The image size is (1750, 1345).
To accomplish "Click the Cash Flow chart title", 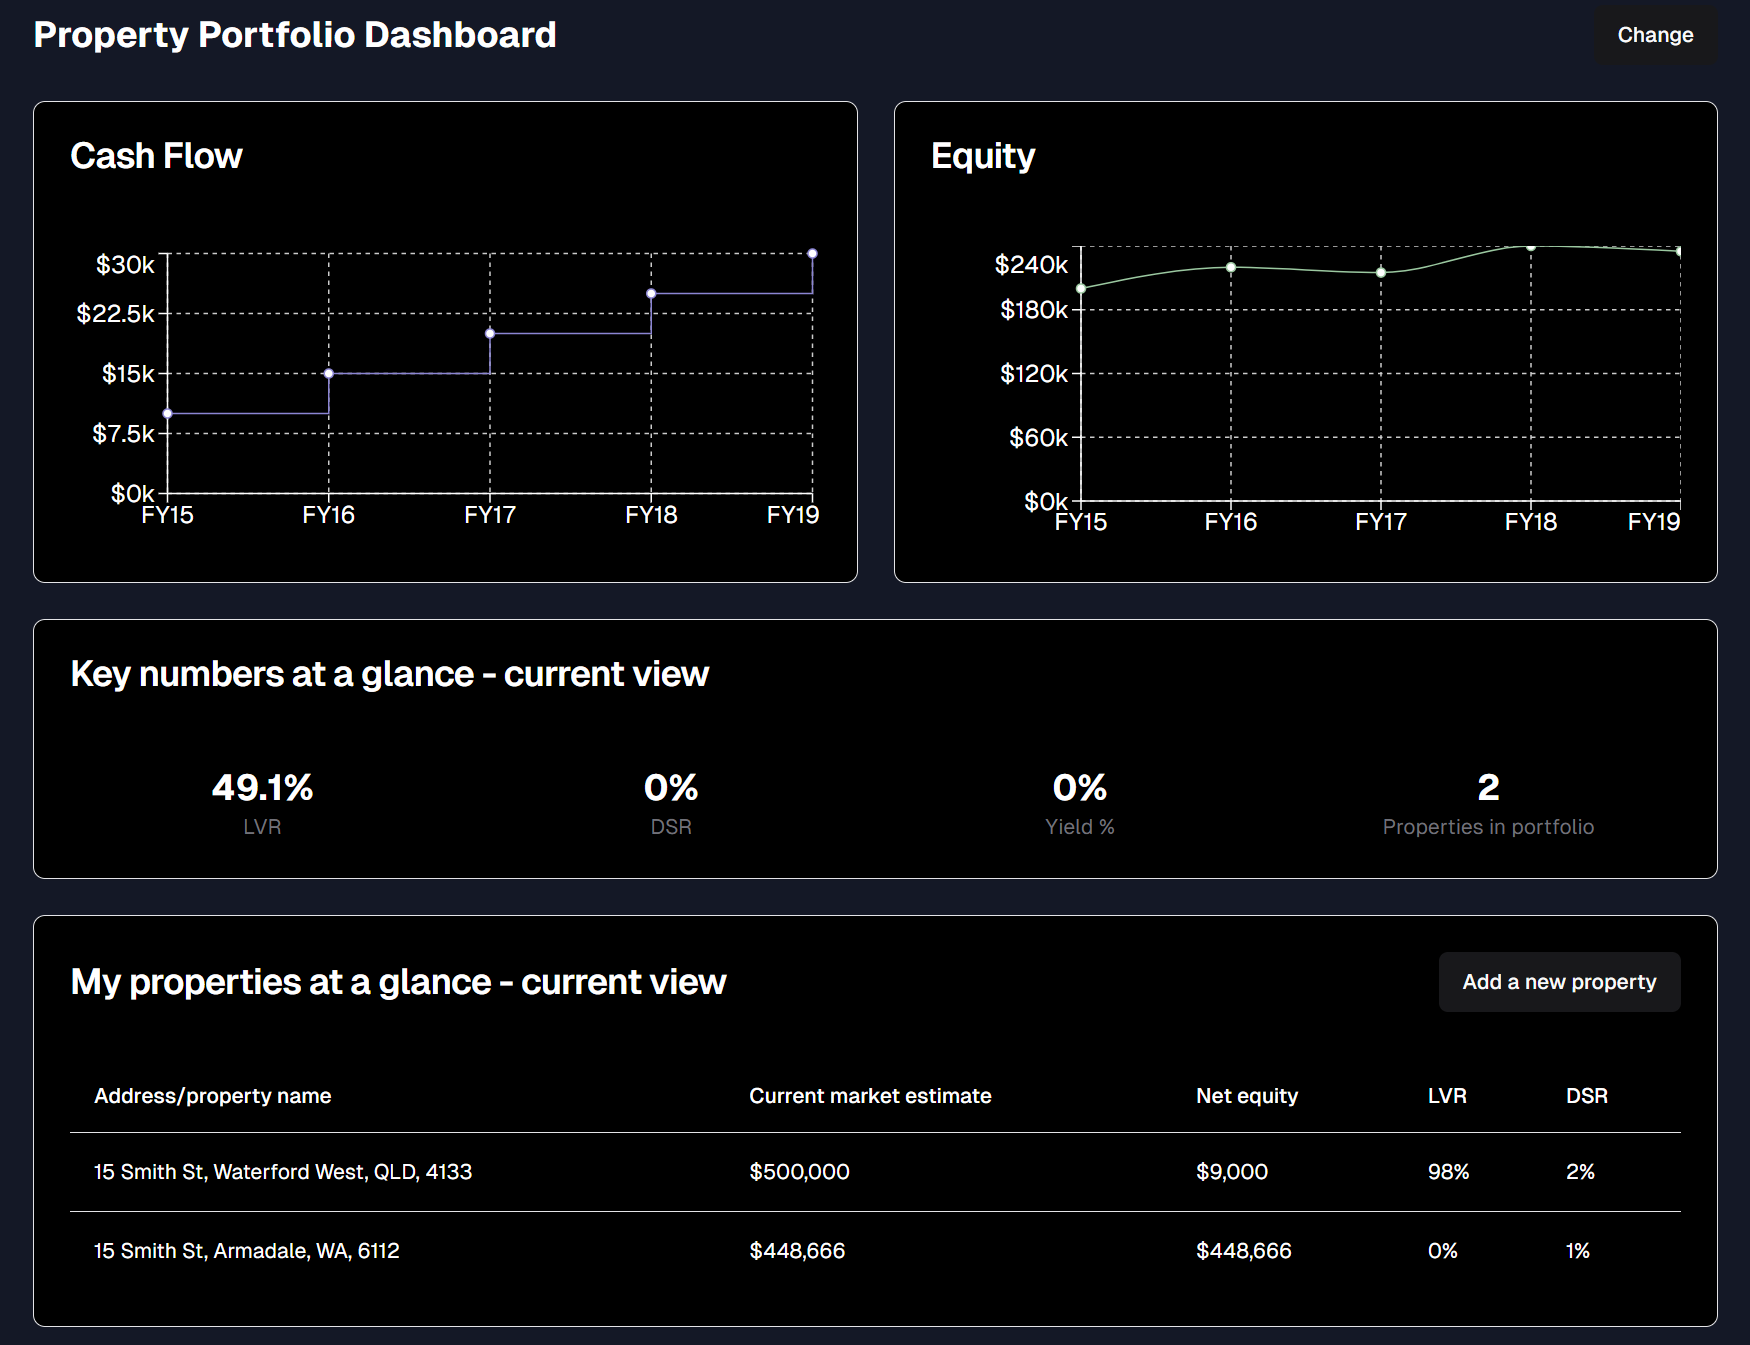I will coord(156,155).
